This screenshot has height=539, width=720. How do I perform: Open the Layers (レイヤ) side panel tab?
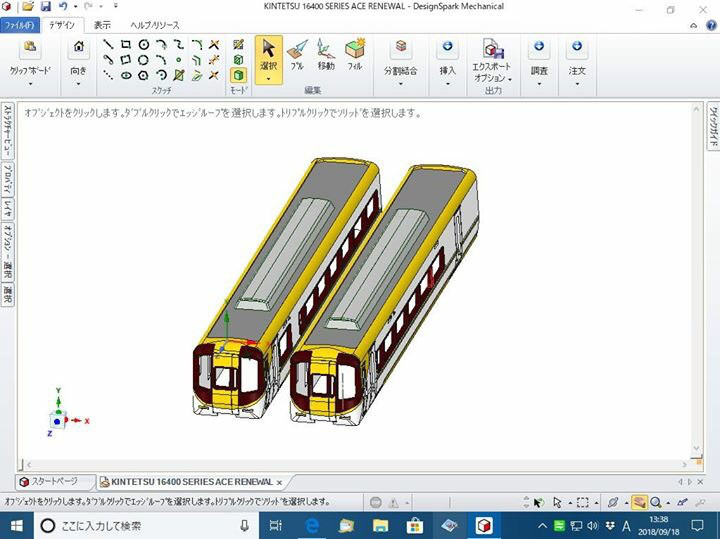click(8, 209)
